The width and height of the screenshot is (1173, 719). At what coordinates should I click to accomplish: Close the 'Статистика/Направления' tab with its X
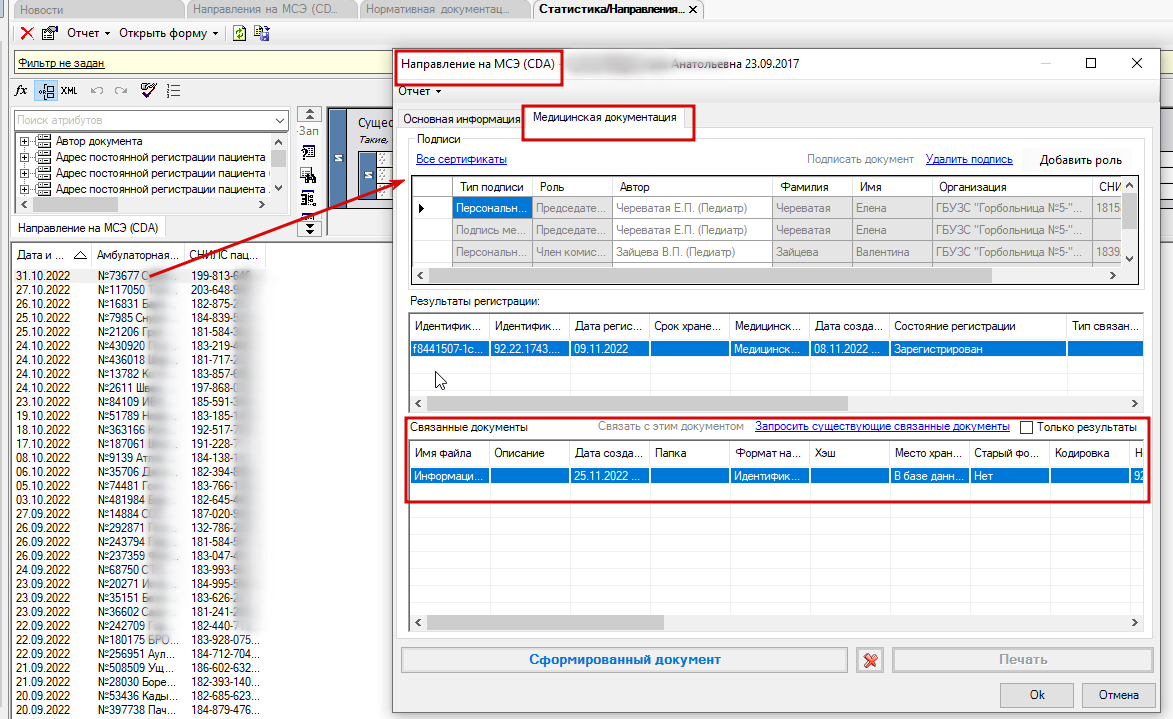[693, 10]
